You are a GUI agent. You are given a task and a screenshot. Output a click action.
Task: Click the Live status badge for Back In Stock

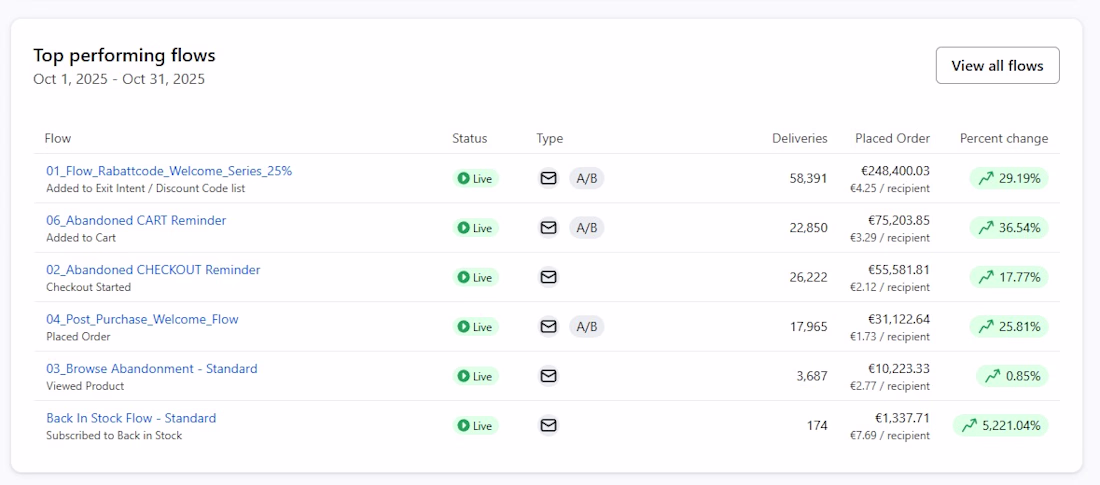click(x=475, y=426)
